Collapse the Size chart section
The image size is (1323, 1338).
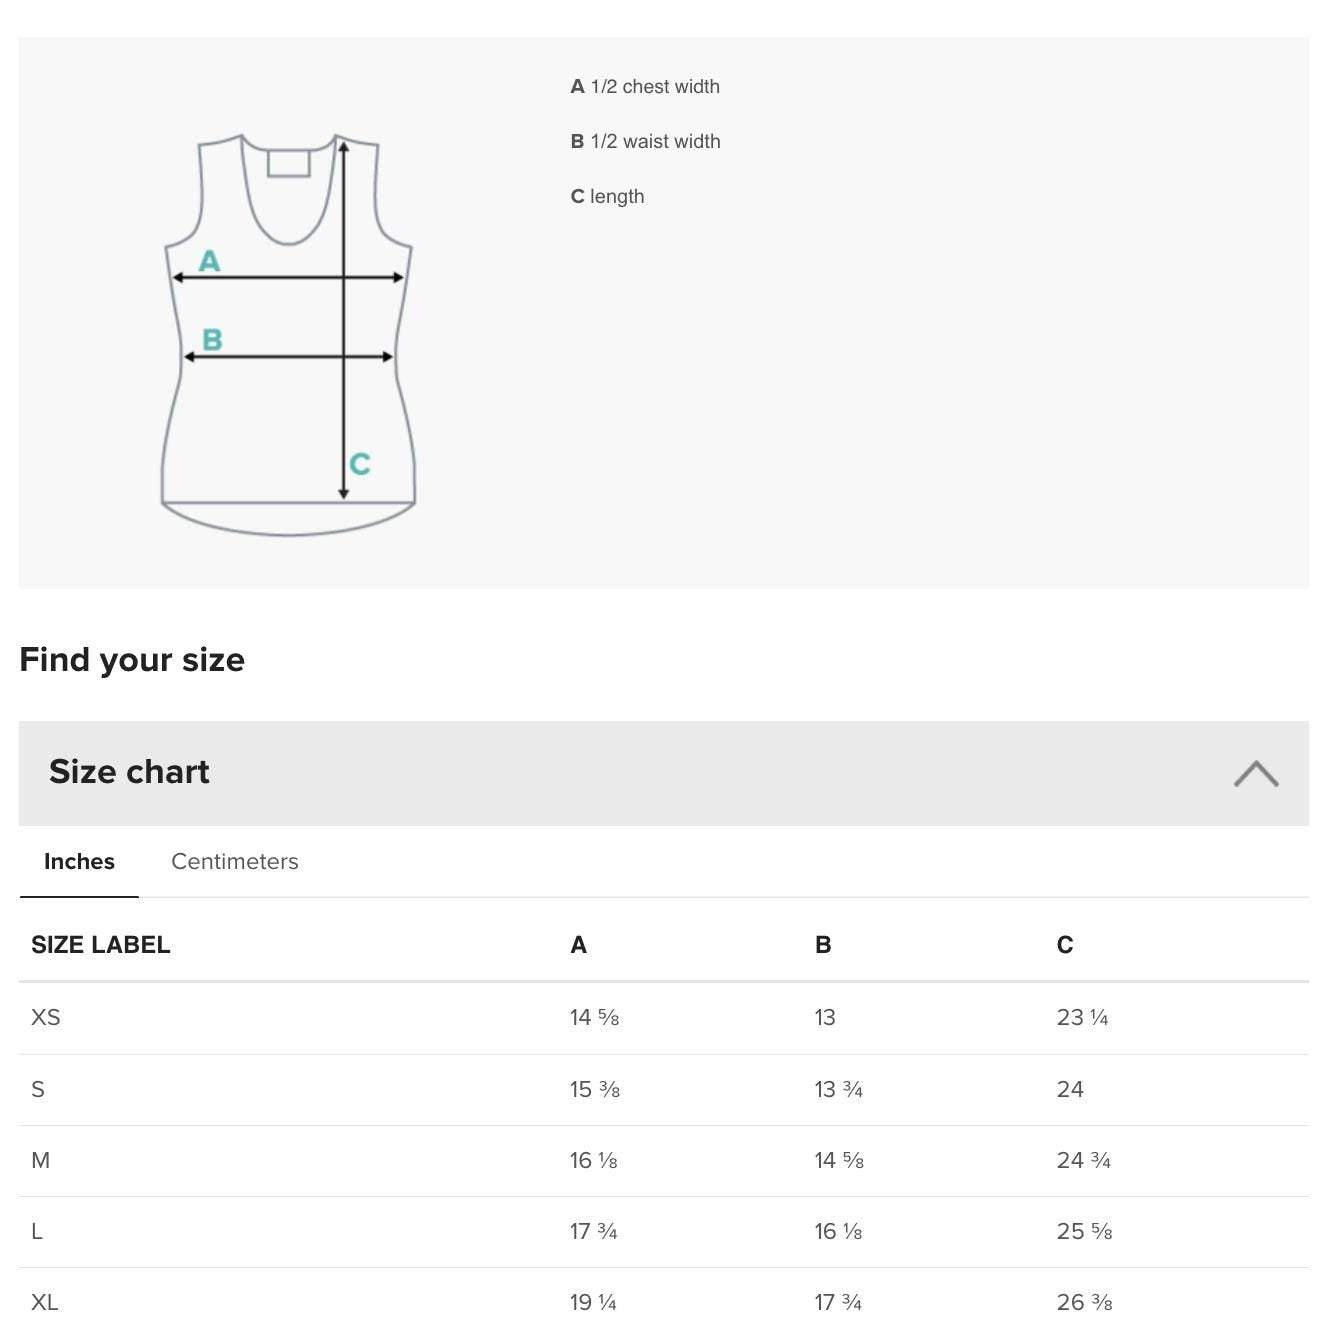tap(1257, 771)
